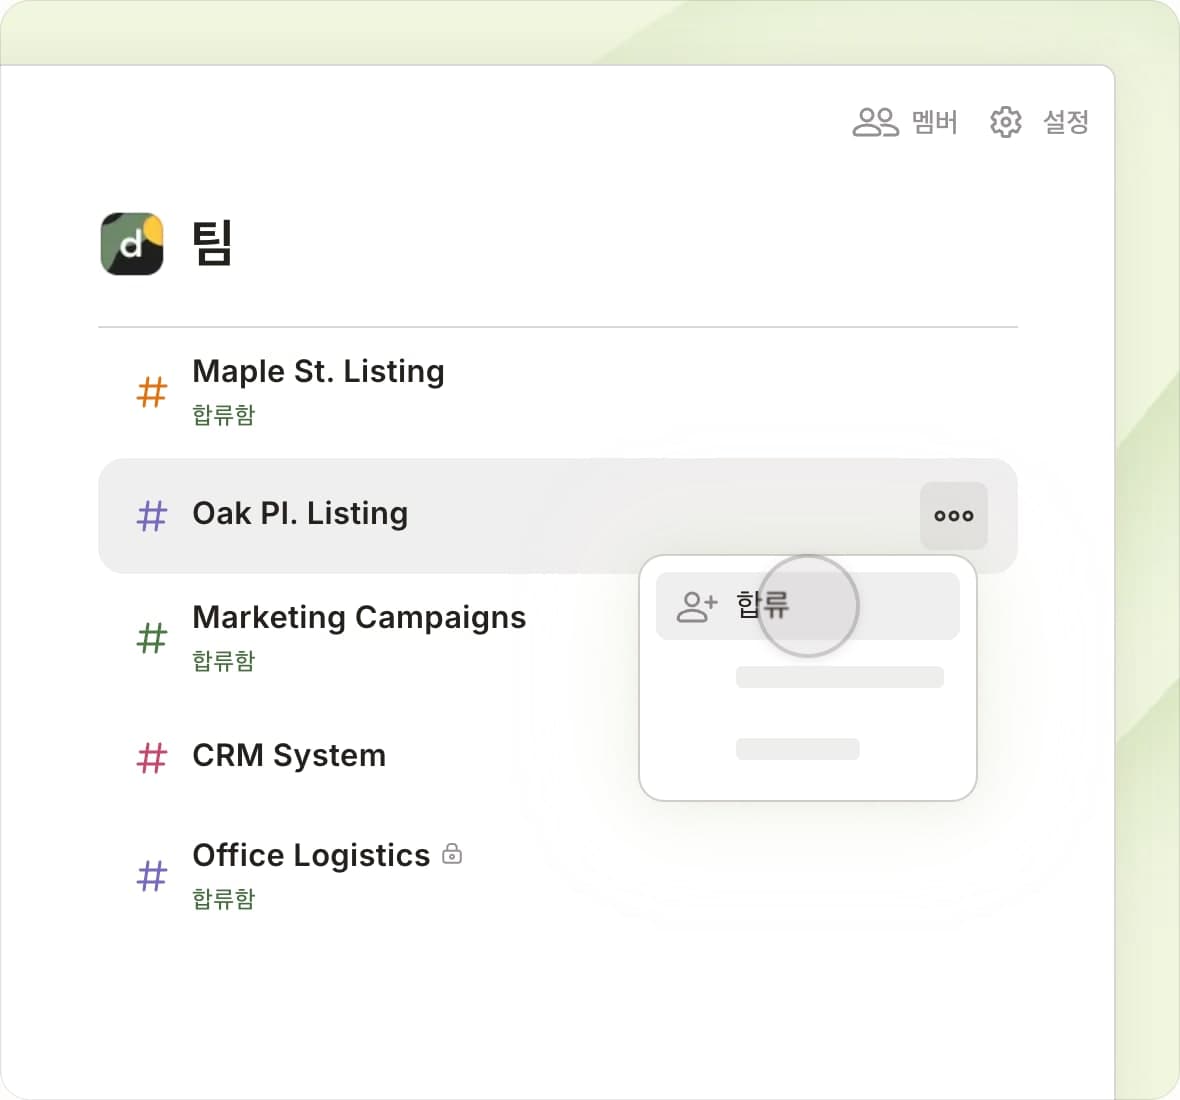Select the 합류 option in the menu
1180x1100 pixels.
pyautogui.click(x=762, y=606)
